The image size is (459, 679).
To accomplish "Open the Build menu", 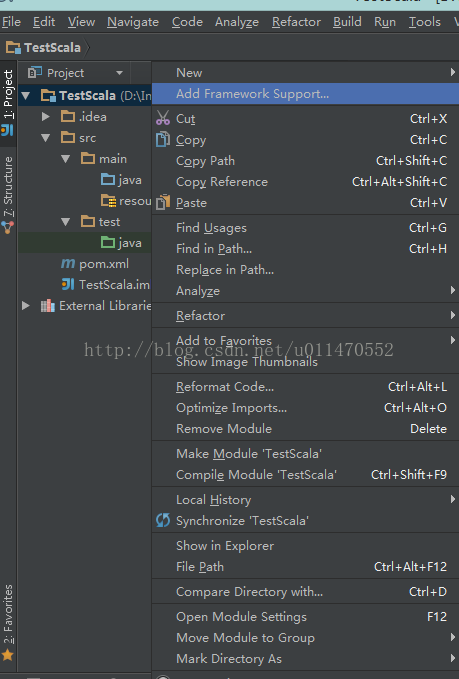I will coord(347,22).
